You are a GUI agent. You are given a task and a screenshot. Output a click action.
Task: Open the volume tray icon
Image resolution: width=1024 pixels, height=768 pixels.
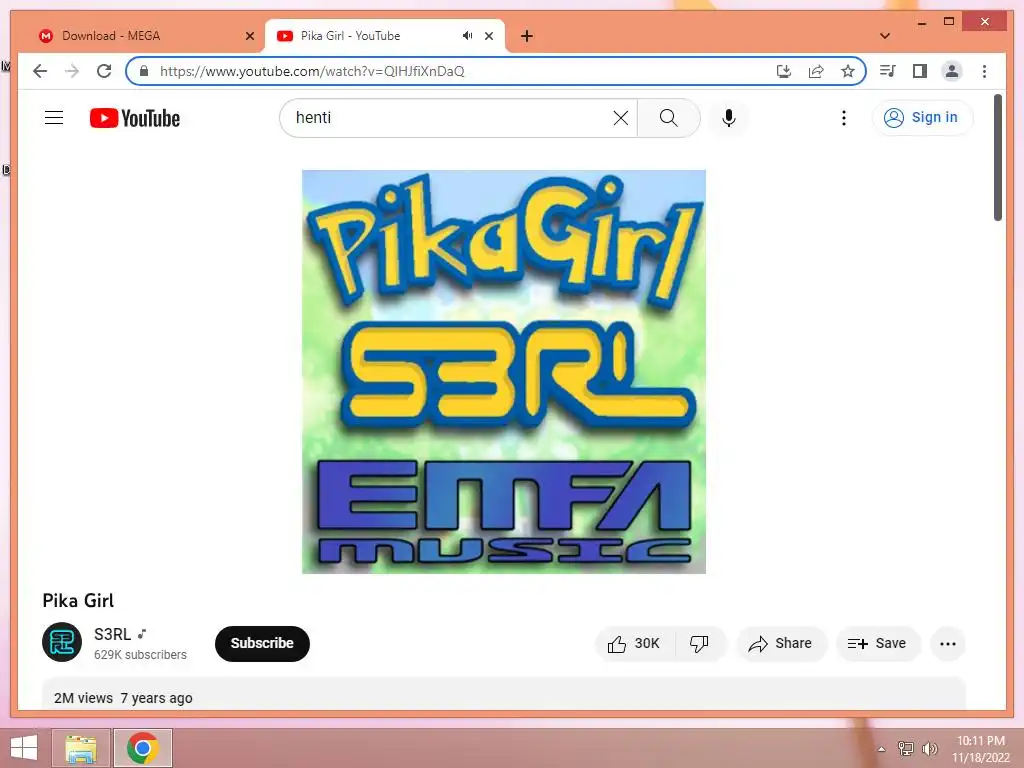929,749
